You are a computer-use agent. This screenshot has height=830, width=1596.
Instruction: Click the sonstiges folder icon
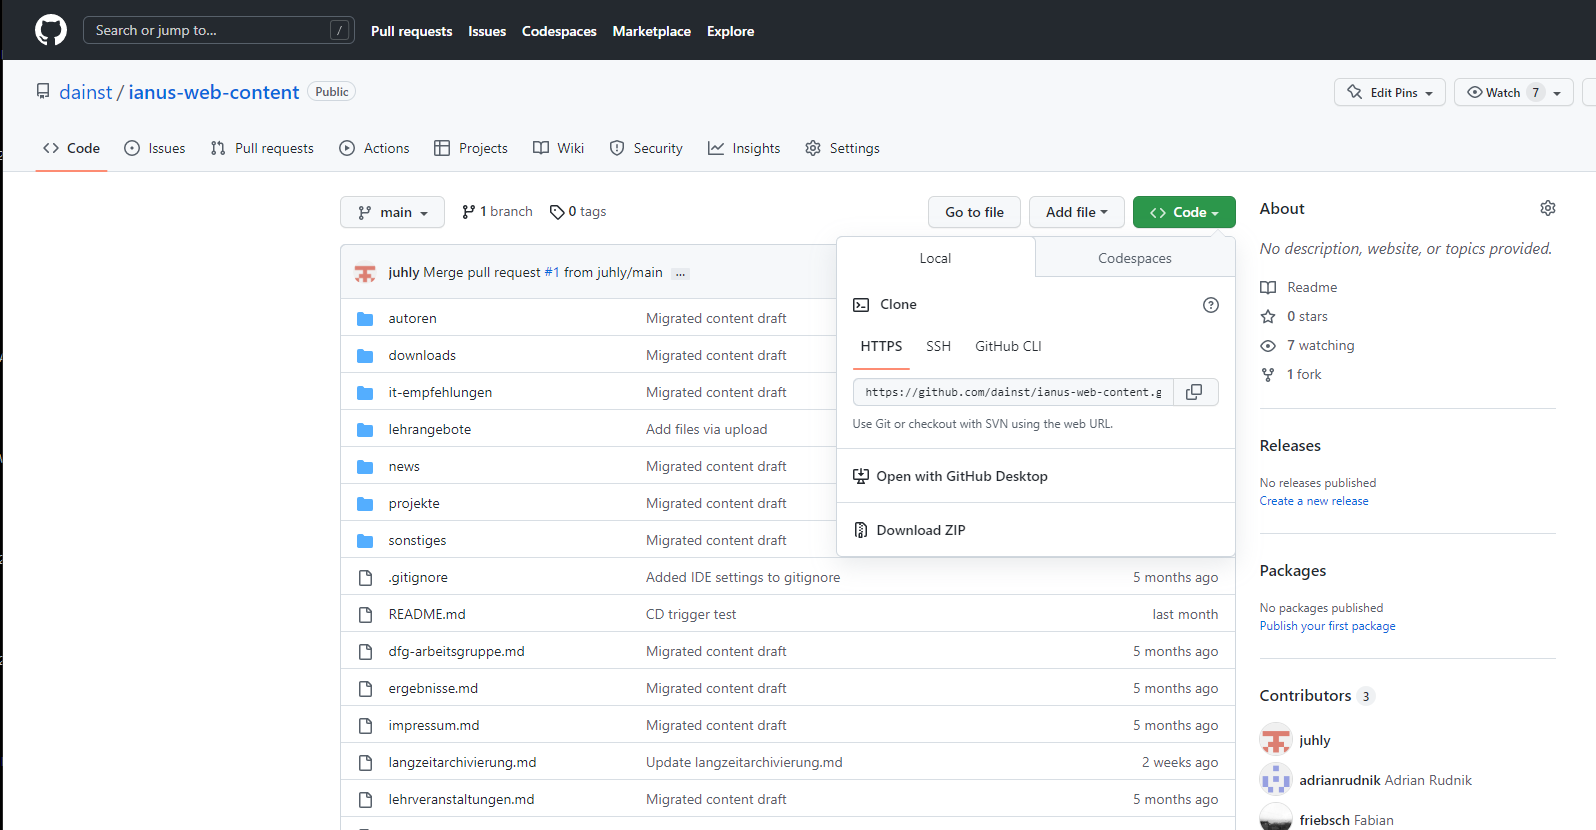pyautogui.click(x=365, y=541)
